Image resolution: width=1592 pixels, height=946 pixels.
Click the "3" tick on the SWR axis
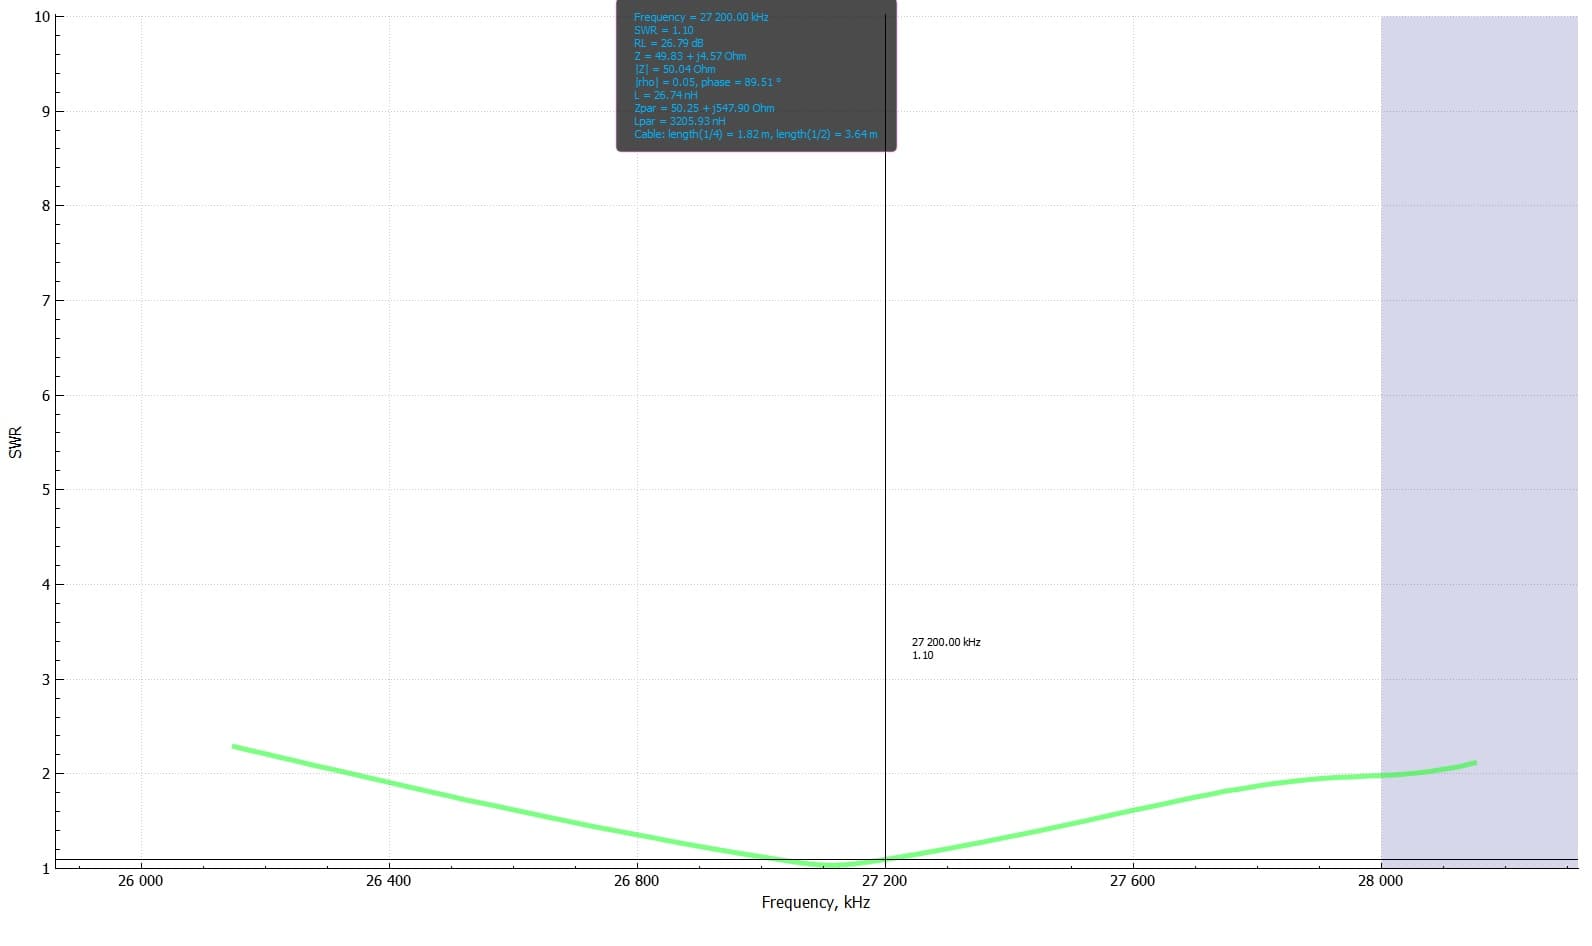46,680
